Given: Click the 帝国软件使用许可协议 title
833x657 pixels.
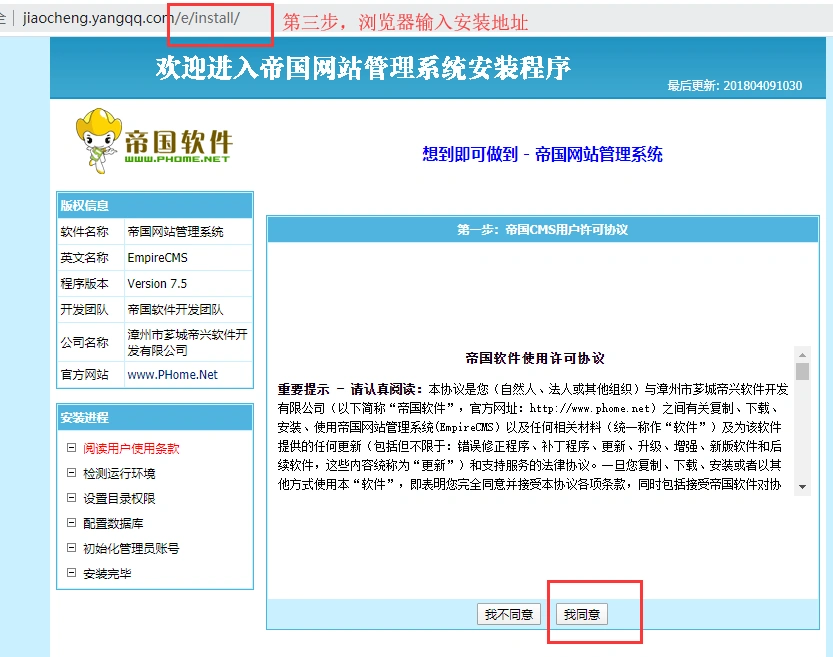Looking at the screenshot, I should [x=535, y=358].
